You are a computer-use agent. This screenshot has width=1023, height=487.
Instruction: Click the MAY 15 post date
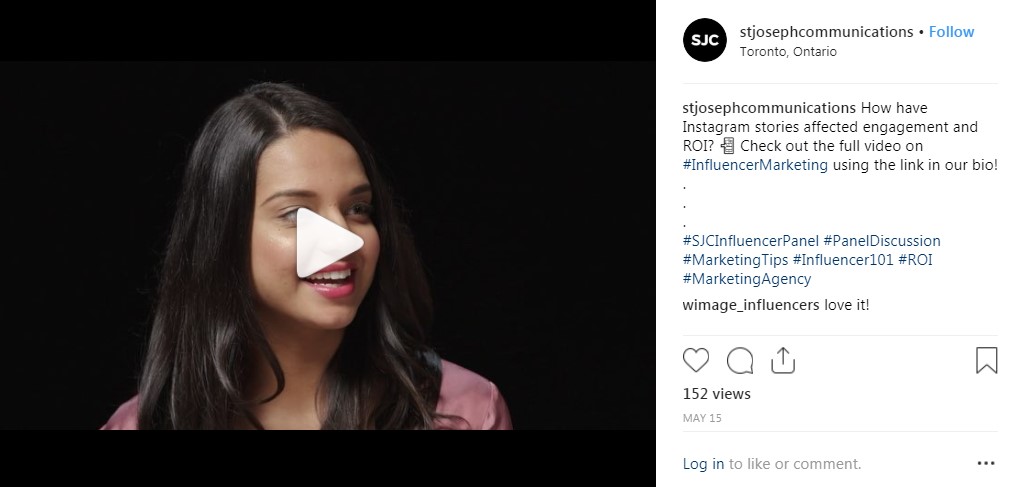702,418
